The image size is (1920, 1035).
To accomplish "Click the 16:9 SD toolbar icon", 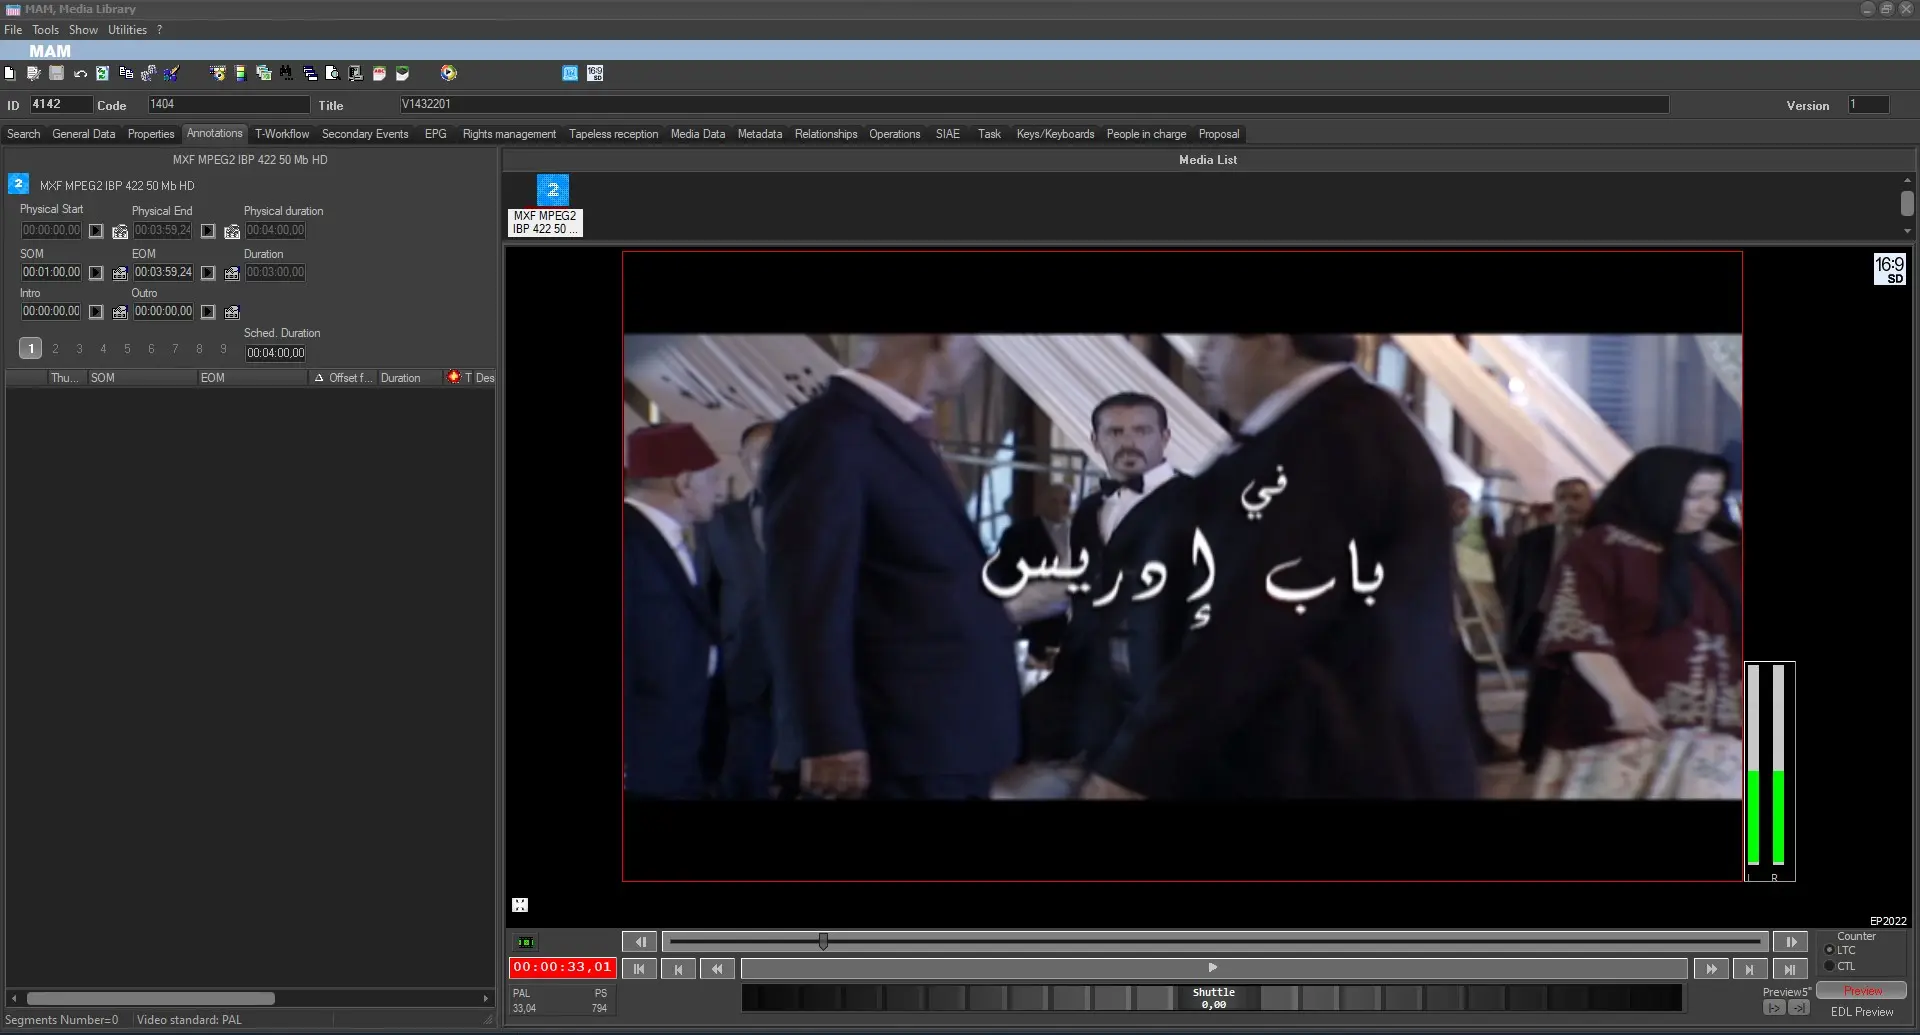I will point(595,73).
